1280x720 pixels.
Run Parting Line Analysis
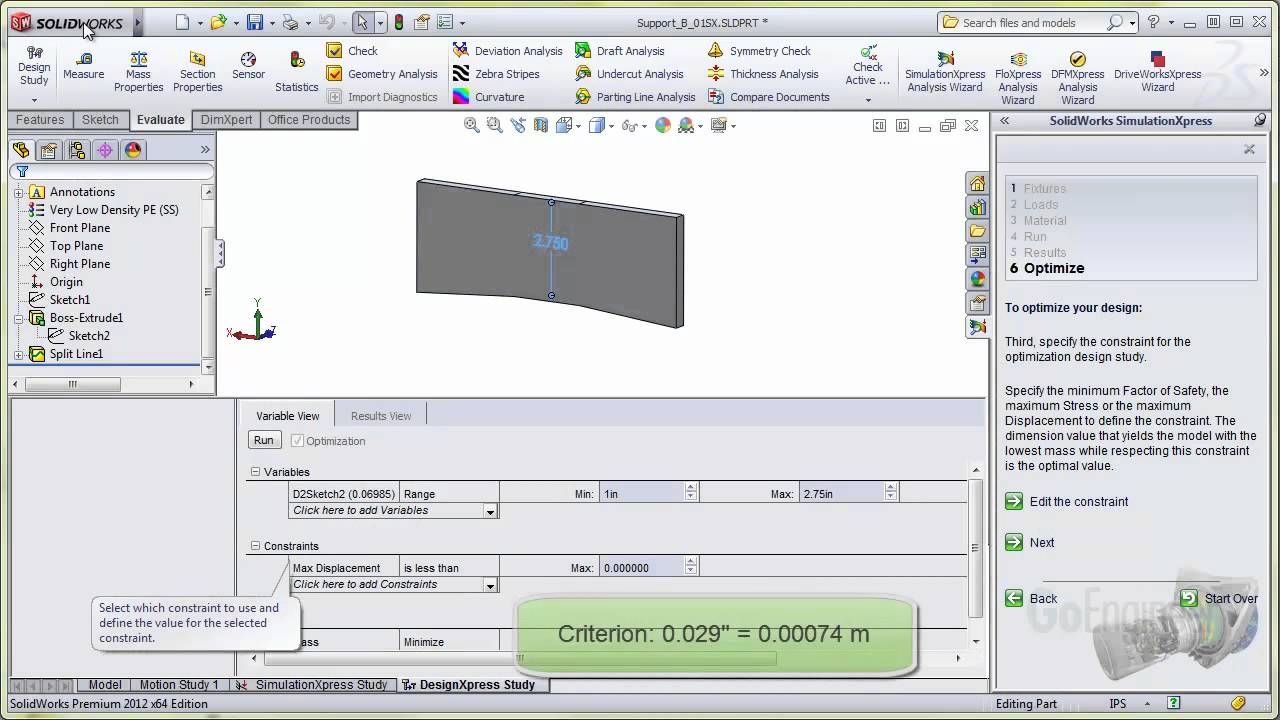tap(635, 97)
